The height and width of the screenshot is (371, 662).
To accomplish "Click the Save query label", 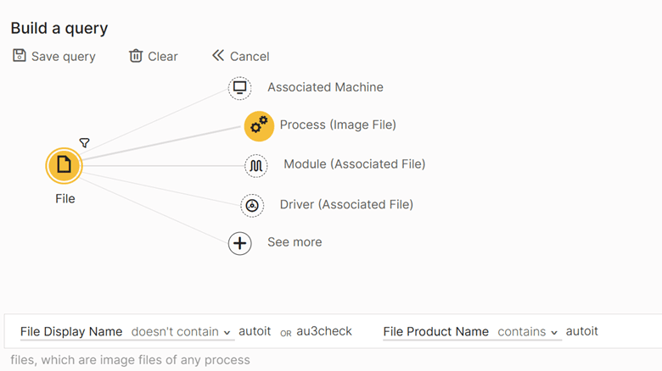I will point(63,57).
